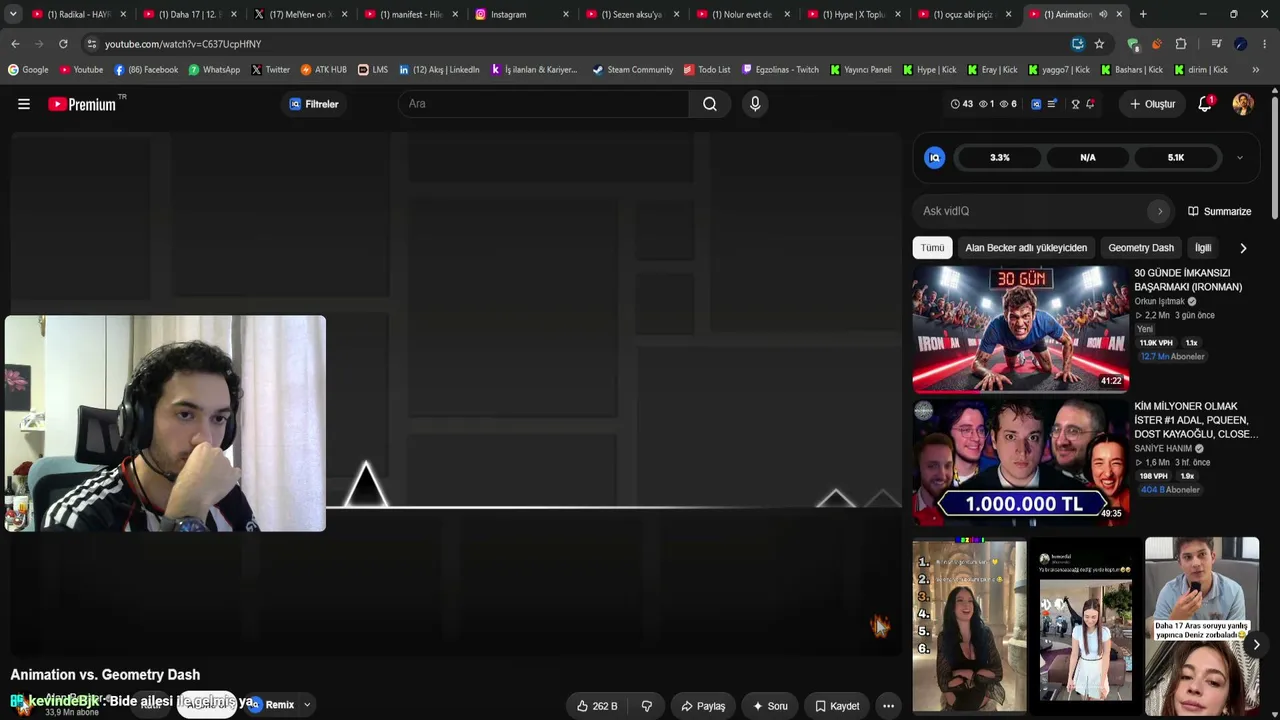This screenshot has height=720, width=1280.
Task: Open the Daha 17 Aras soruyu Short
Action: 1202,625
